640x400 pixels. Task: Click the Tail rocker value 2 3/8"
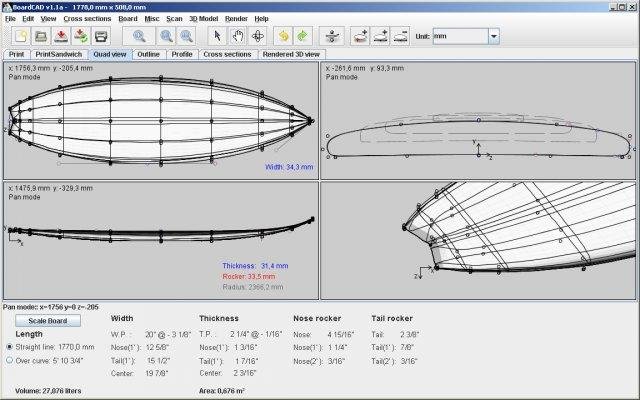coord(409,334)
